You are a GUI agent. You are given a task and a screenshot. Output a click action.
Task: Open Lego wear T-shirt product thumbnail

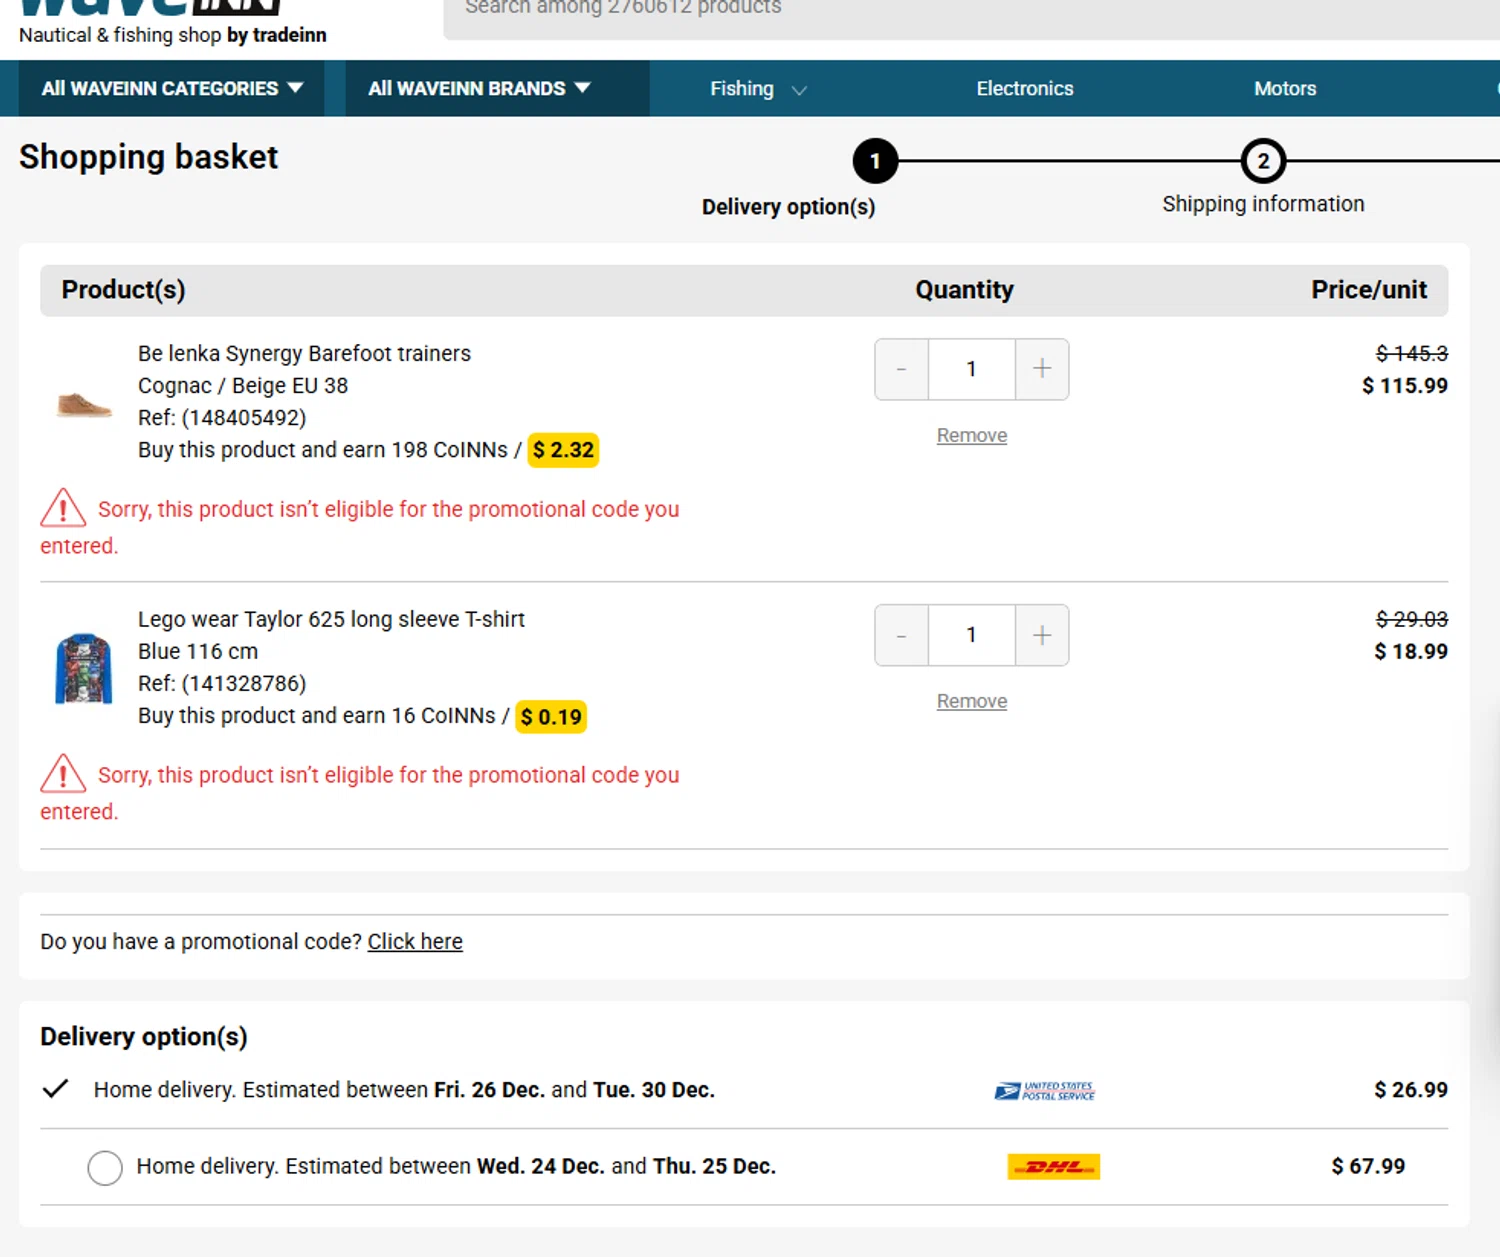(x=84, y=668)
